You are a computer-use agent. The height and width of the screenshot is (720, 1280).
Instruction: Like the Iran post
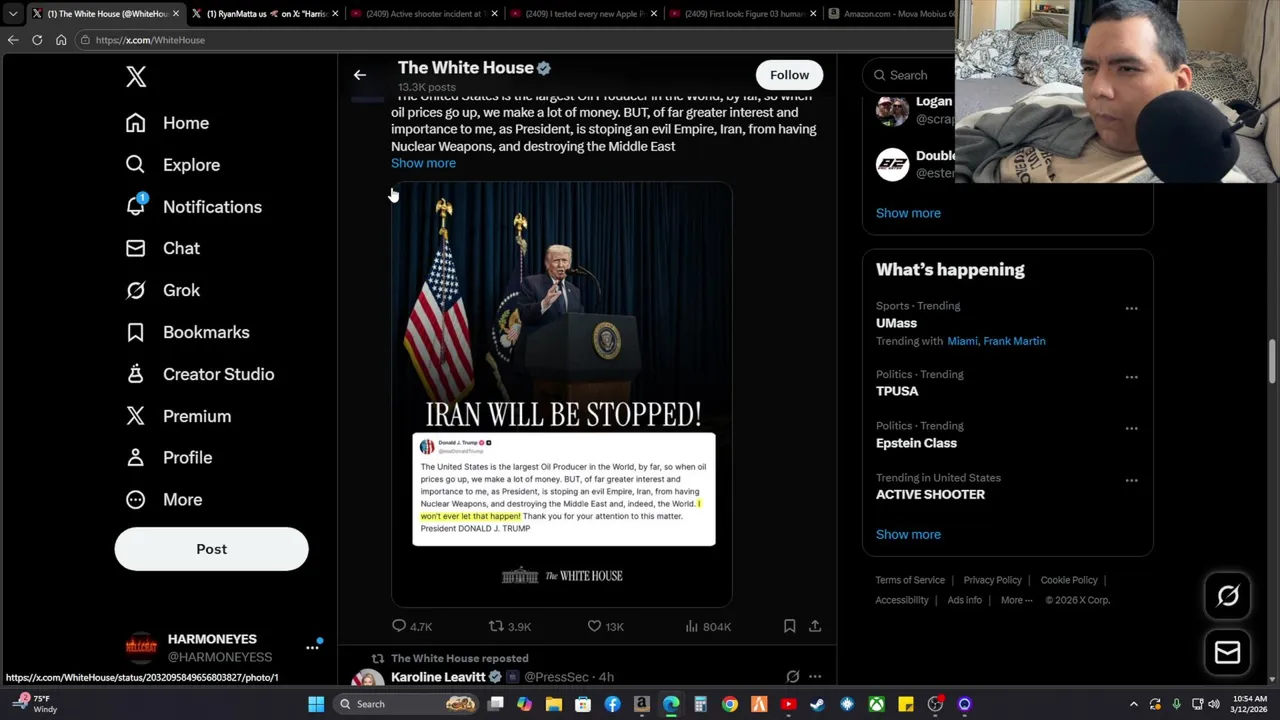click(x=594, y=626)
